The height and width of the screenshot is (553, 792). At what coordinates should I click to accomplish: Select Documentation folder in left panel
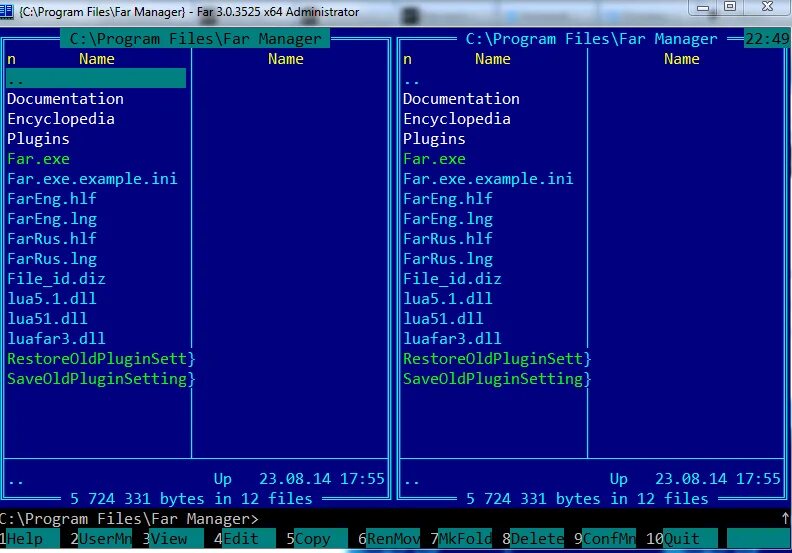(65, 98)
